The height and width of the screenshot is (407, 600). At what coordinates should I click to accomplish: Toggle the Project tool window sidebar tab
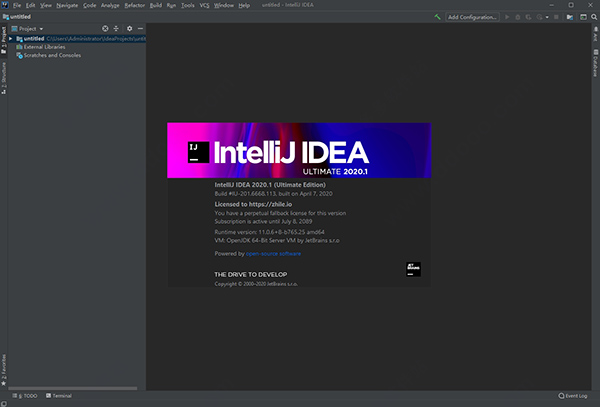tap(3, 40)
